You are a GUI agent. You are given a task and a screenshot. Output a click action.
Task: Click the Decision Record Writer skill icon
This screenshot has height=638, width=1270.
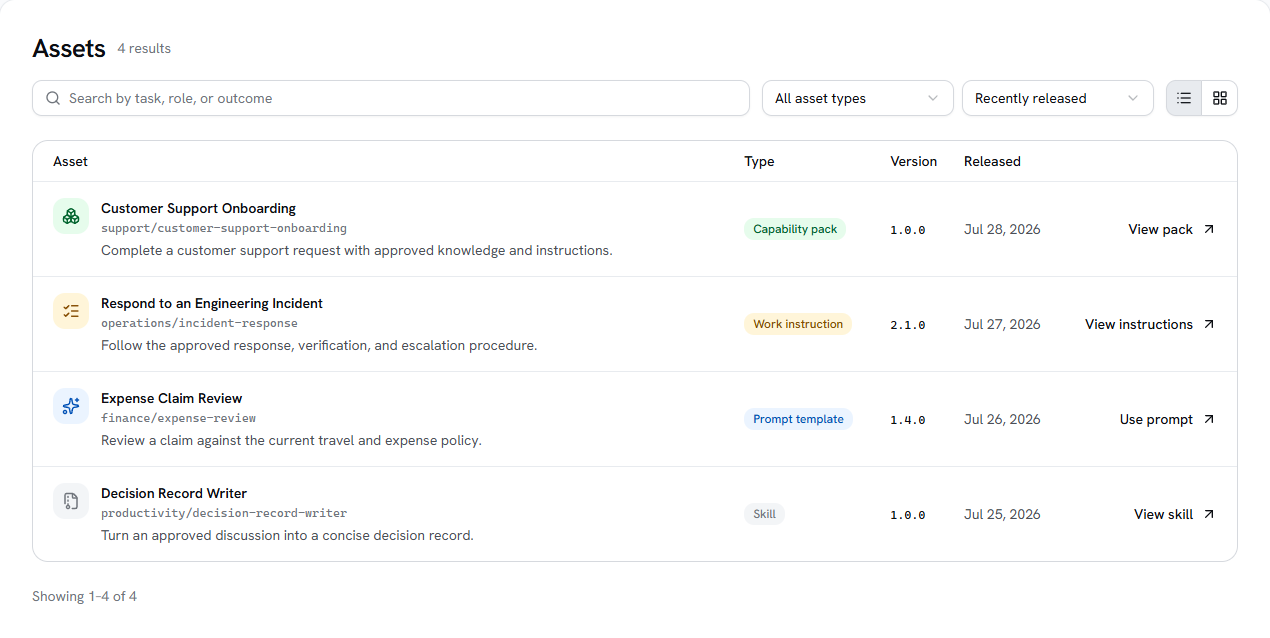(x=71, y=501)
